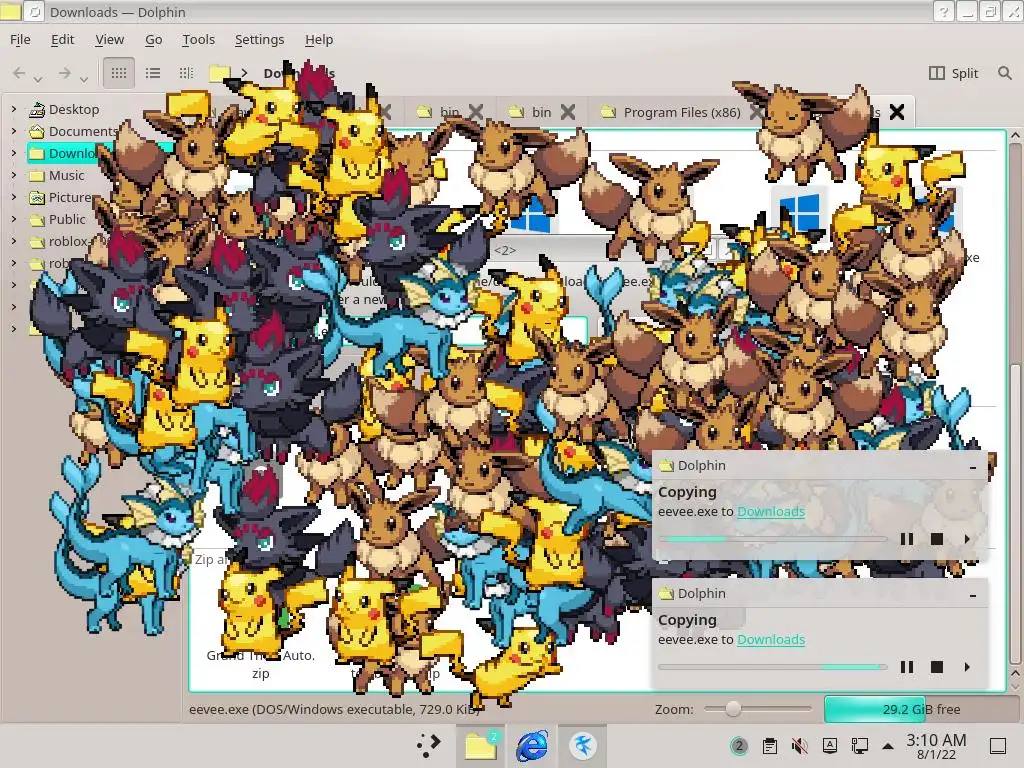Toggle the muted volume tray icon
The width and height of the screenshot is (1024, 768).
[x=799, y=746]
